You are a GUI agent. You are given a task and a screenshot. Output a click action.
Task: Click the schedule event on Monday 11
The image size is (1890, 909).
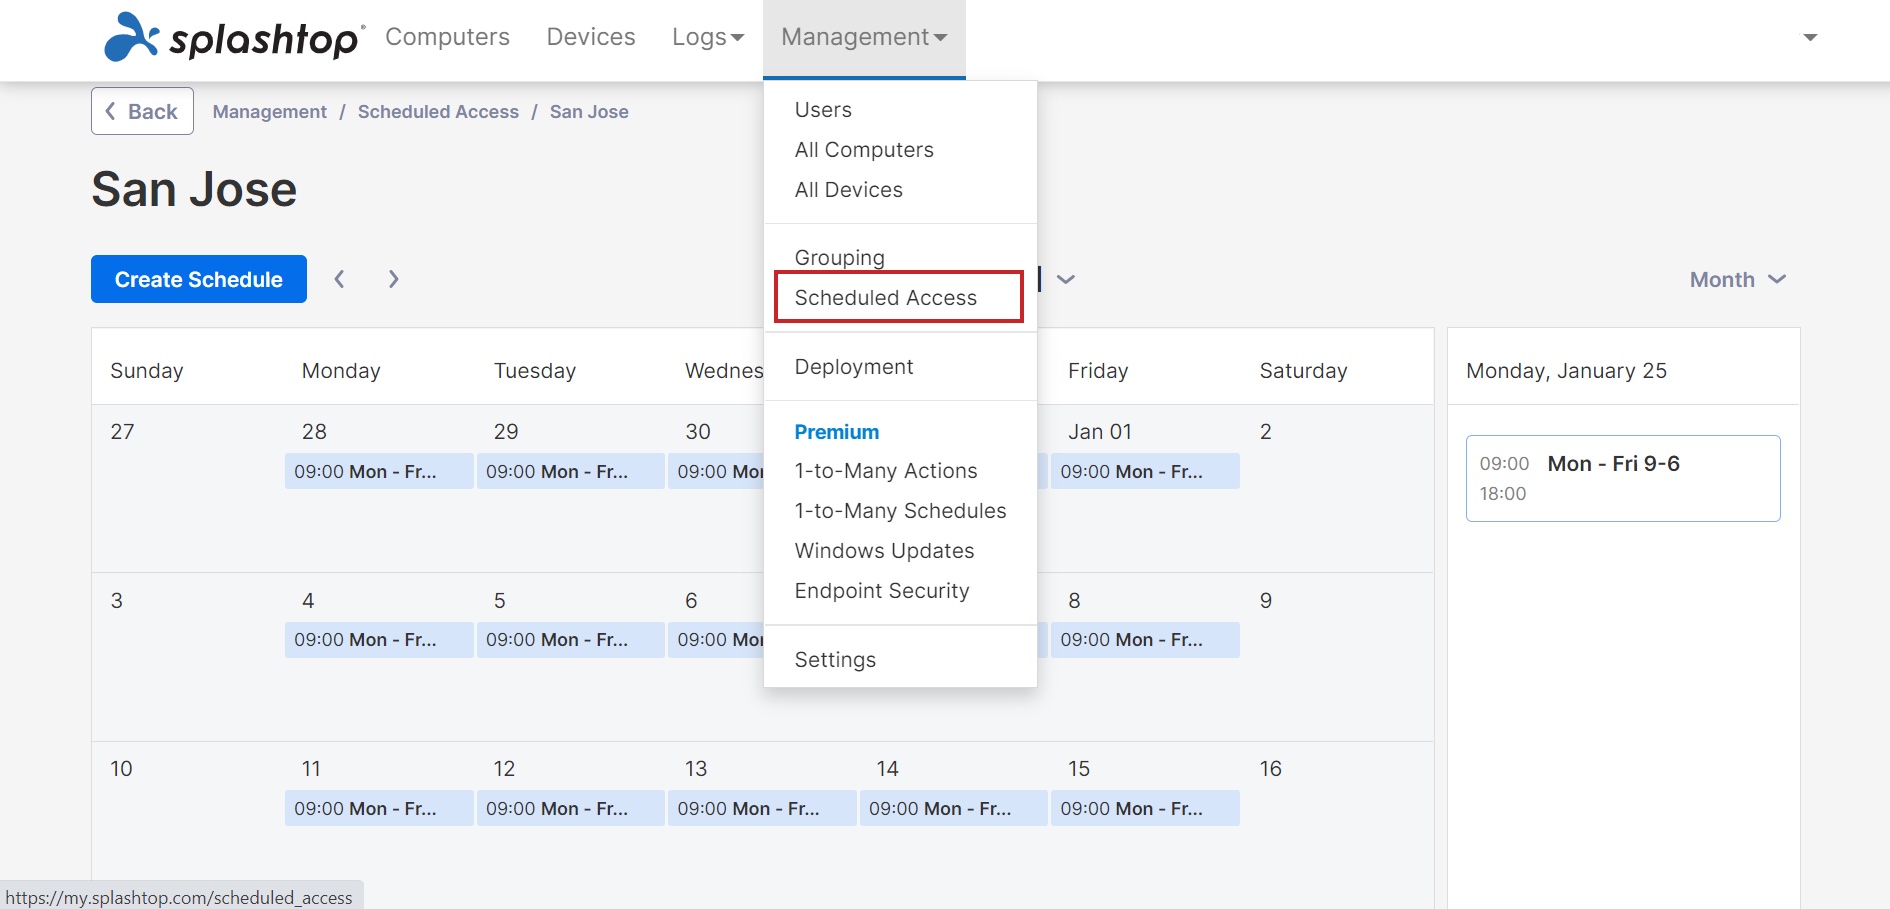pyautogui.click(x=378, y=808)
